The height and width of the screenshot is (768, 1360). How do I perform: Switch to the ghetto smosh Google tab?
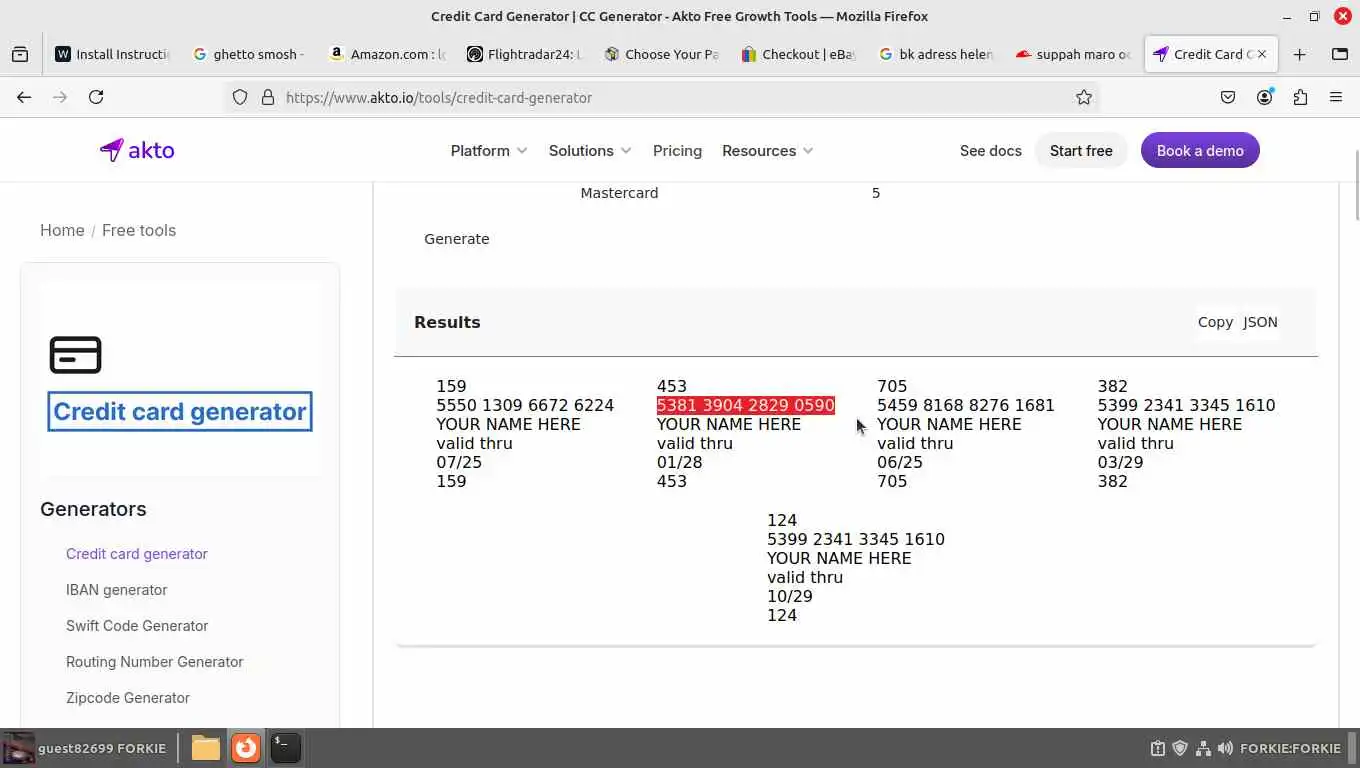[249, 54]
